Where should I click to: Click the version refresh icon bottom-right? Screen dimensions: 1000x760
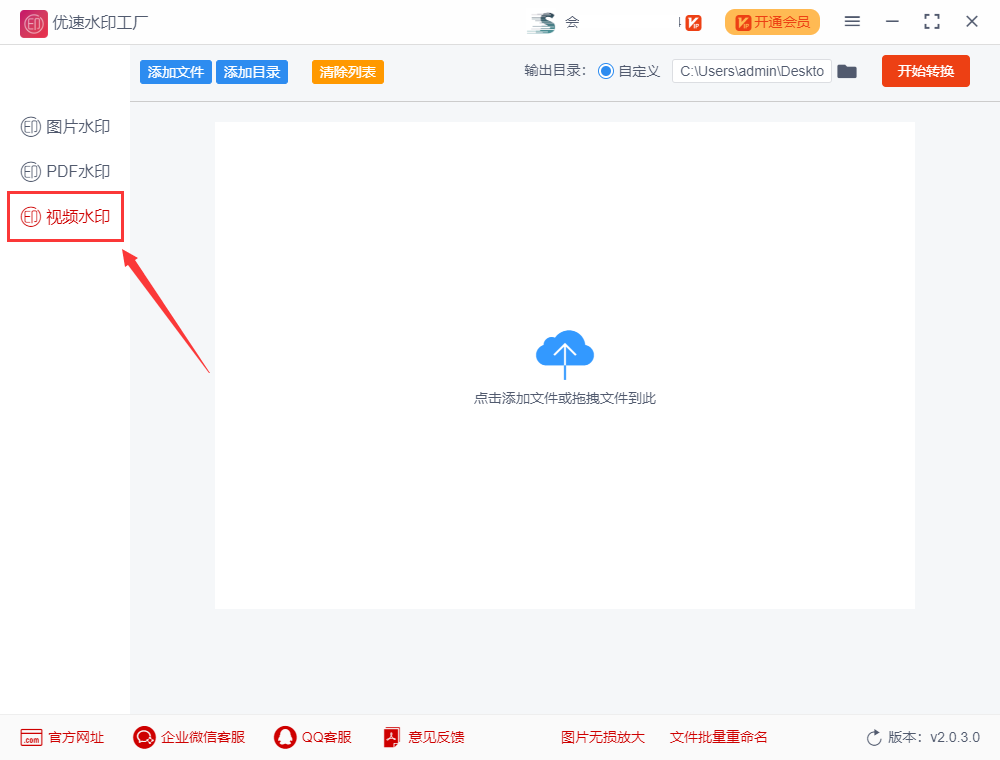(871, 737)
